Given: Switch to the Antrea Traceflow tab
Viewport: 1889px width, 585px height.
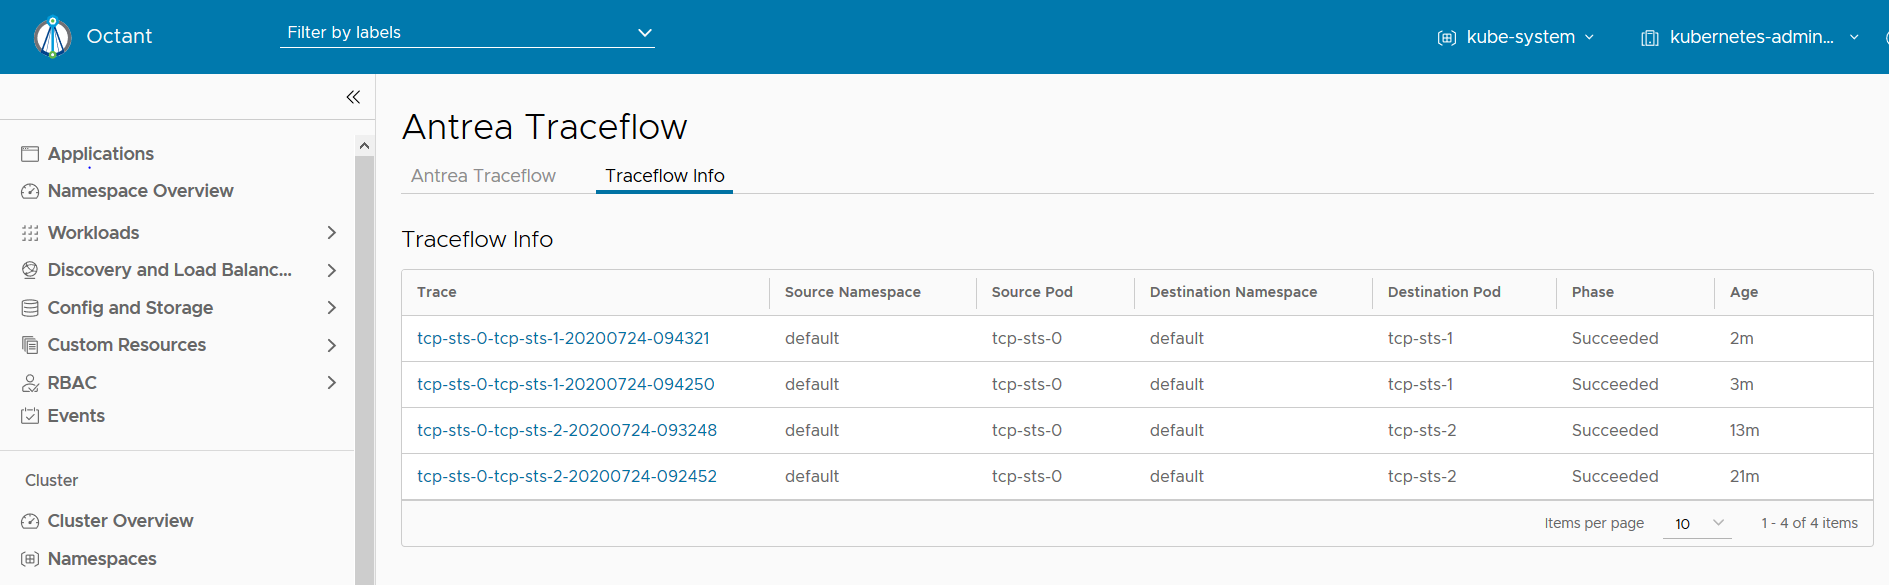Looking at the screenshot, I should [x=483, y=176].
